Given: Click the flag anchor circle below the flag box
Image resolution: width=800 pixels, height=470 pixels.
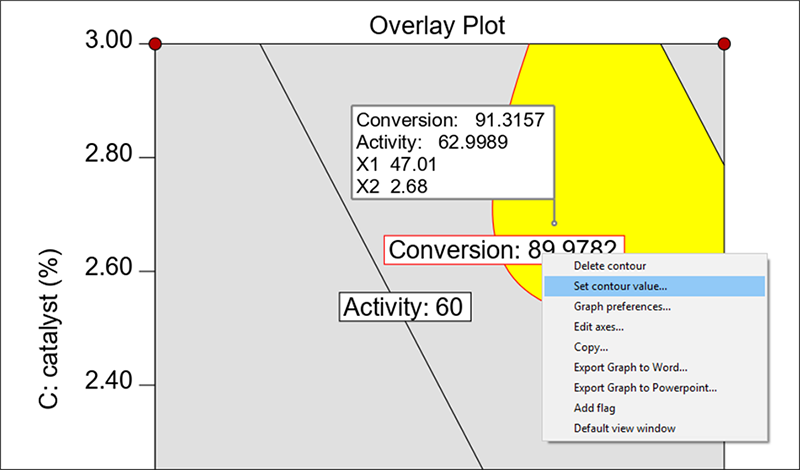Looking at the screenshot, I should tap(554, 223).
